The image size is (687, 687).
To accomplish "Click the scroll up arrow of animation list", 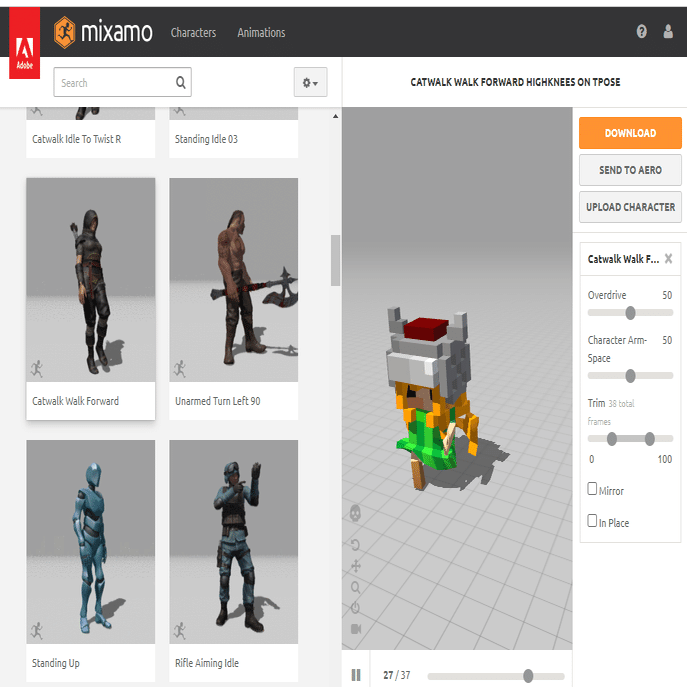I will [335, 117].
